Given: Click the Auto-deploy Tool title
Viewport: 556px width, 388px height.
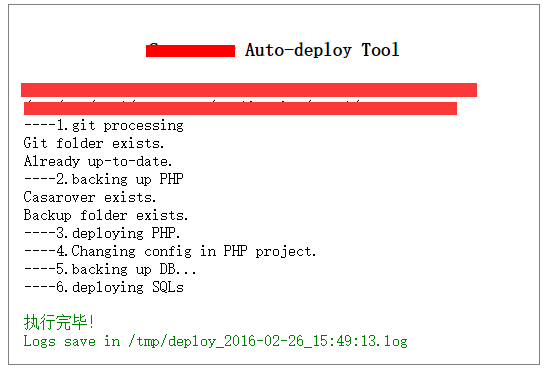Looking at the screenshot, I should pyautogui.click(x=322, y=50).
